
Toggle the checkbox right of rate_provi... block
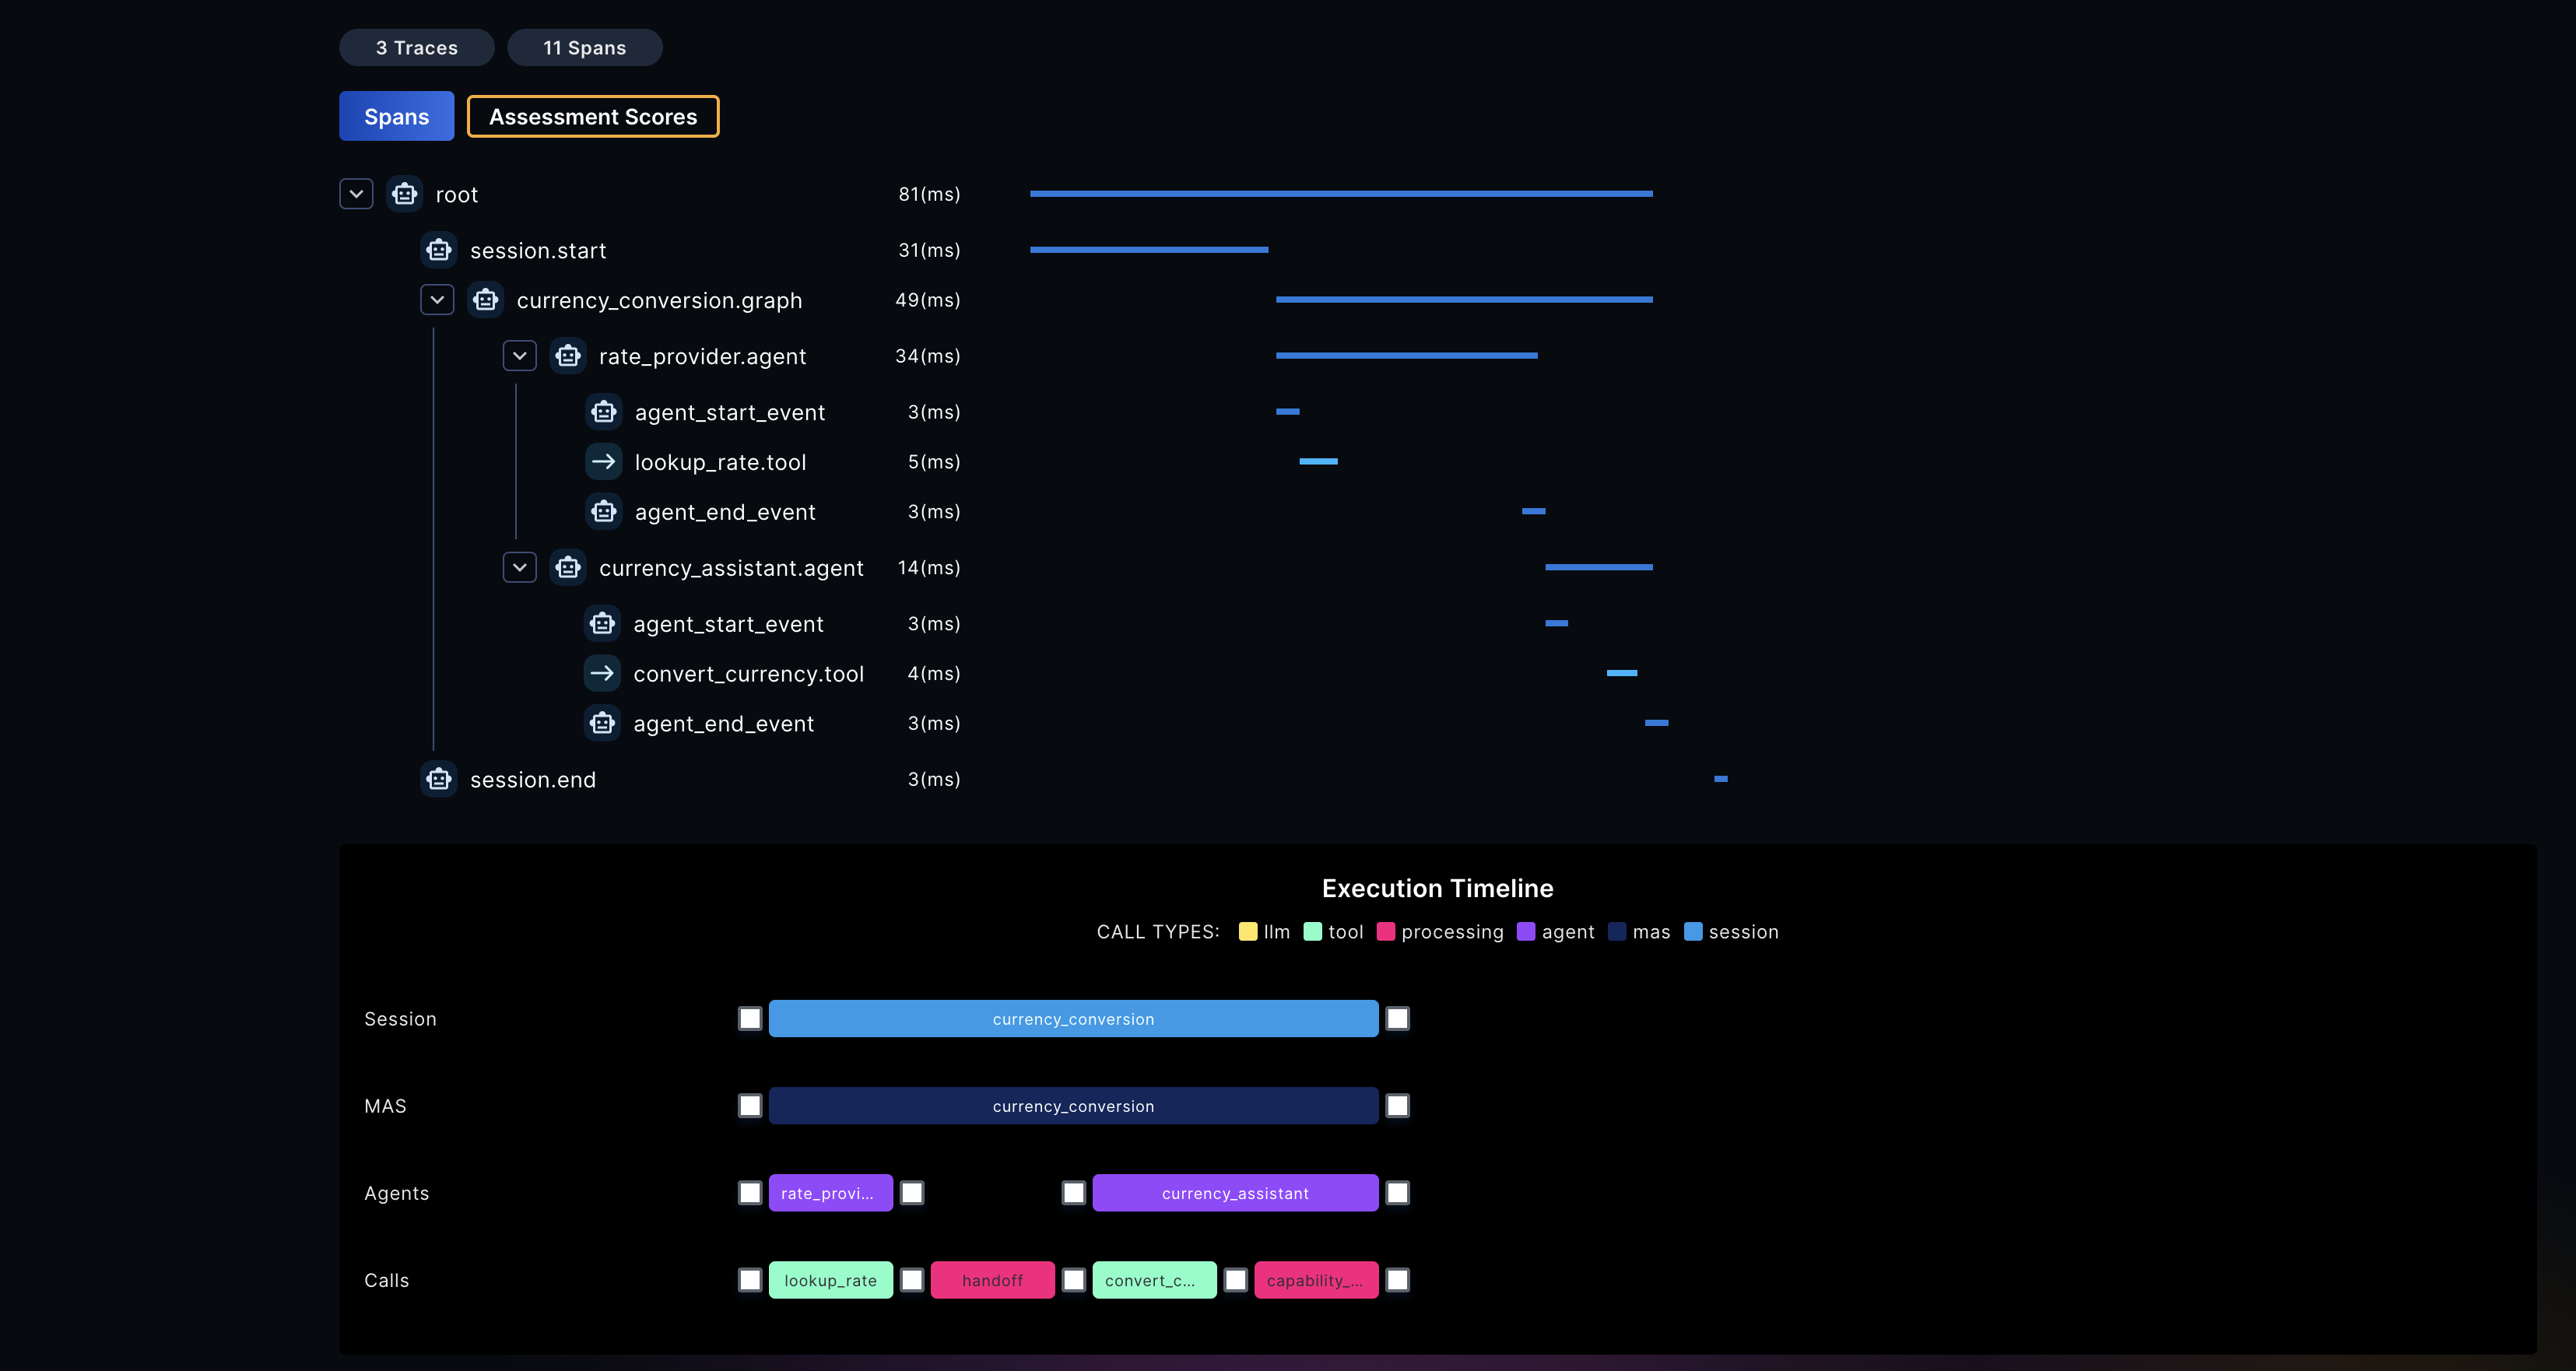point(912,1193)
